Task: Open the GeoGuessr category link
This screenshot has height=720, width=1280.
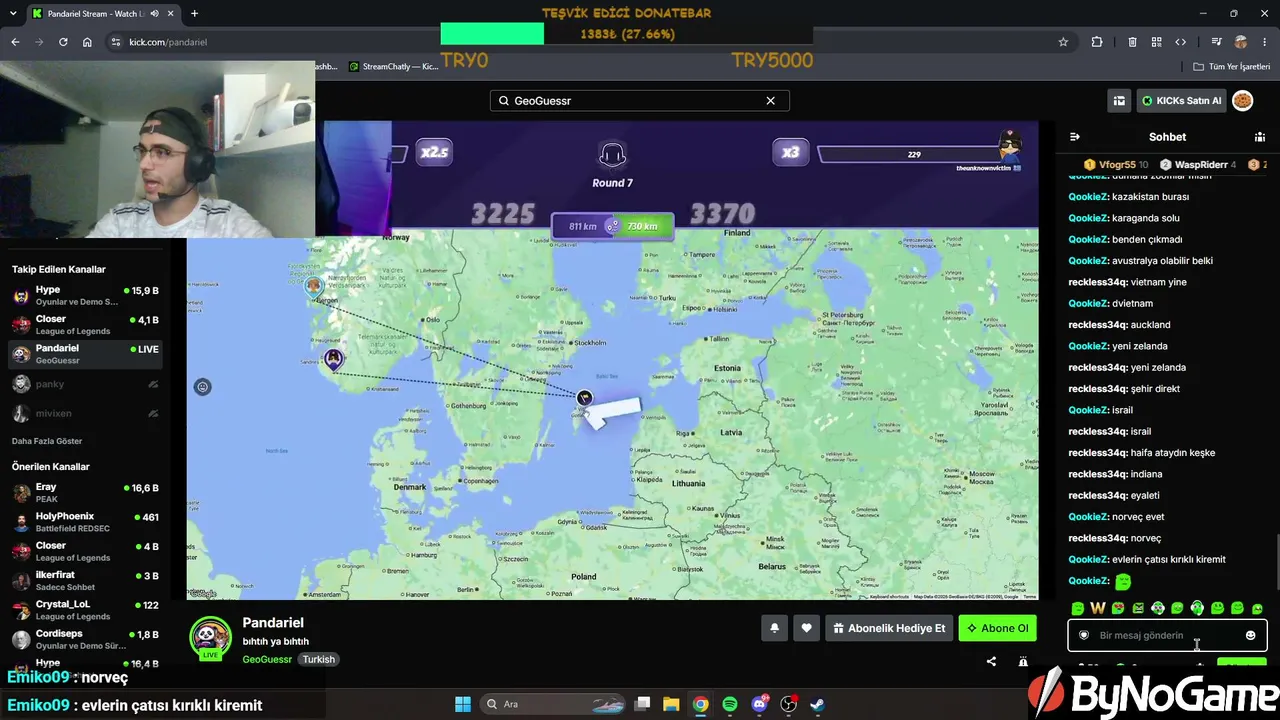Action: coord(267,659)
